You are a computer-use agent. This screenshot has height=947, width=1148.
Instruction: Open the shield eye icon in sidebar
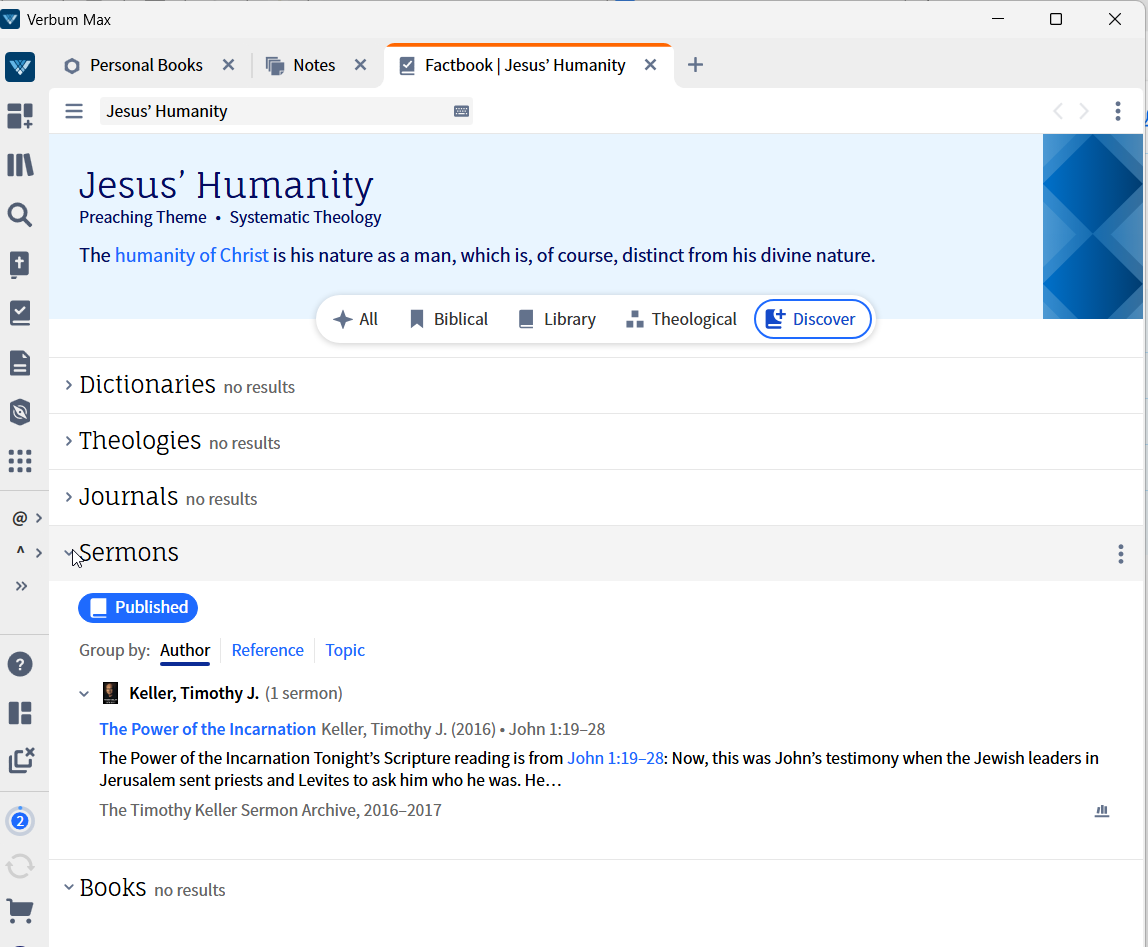[20, 412]
